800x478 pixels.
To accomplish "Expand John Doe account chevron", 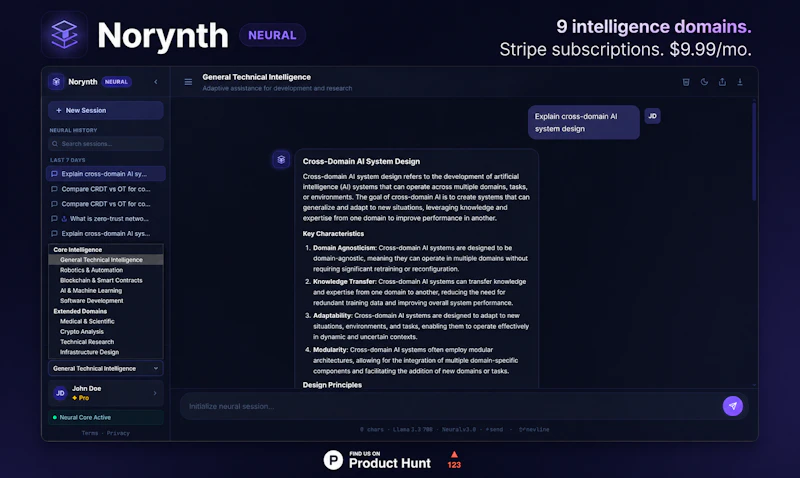I will pos(155,393).
